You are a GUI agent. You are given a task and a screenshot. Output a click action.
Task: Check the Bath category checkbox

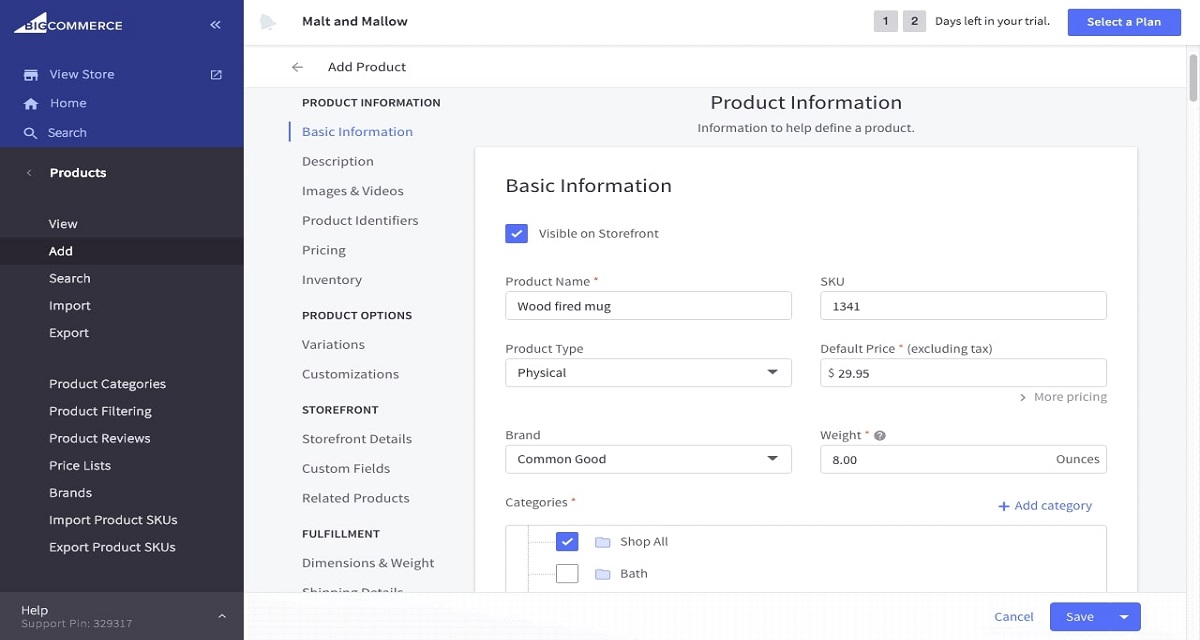click(x=567, y=574)
